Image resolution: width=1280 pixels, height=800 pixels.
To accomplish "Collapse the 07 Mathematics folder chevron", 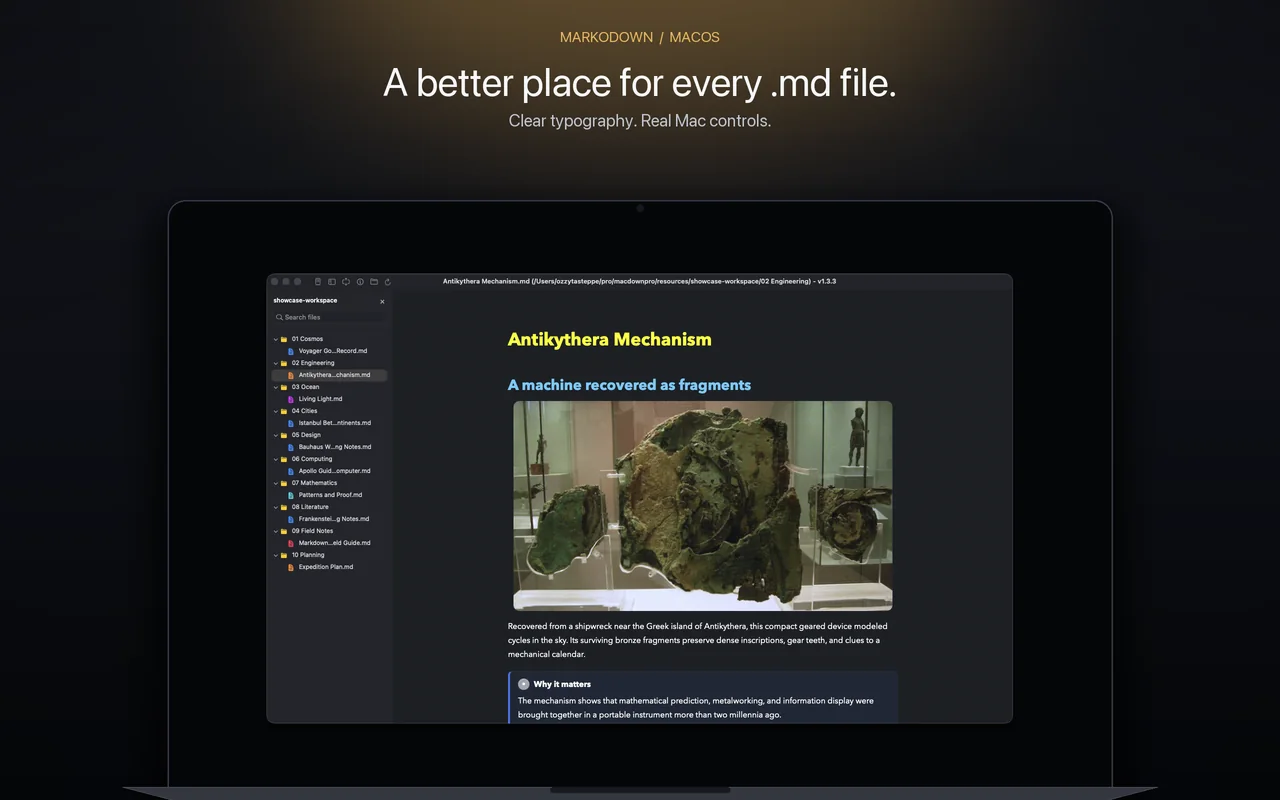I will point(275,483).
